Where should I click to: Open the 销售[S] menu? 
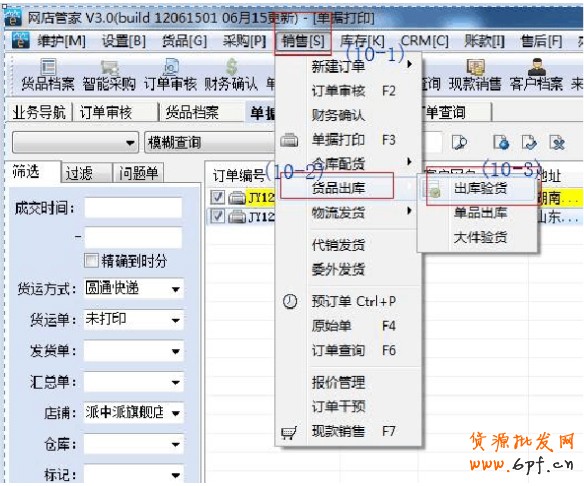pyautogui.click(x=303, y=41)
